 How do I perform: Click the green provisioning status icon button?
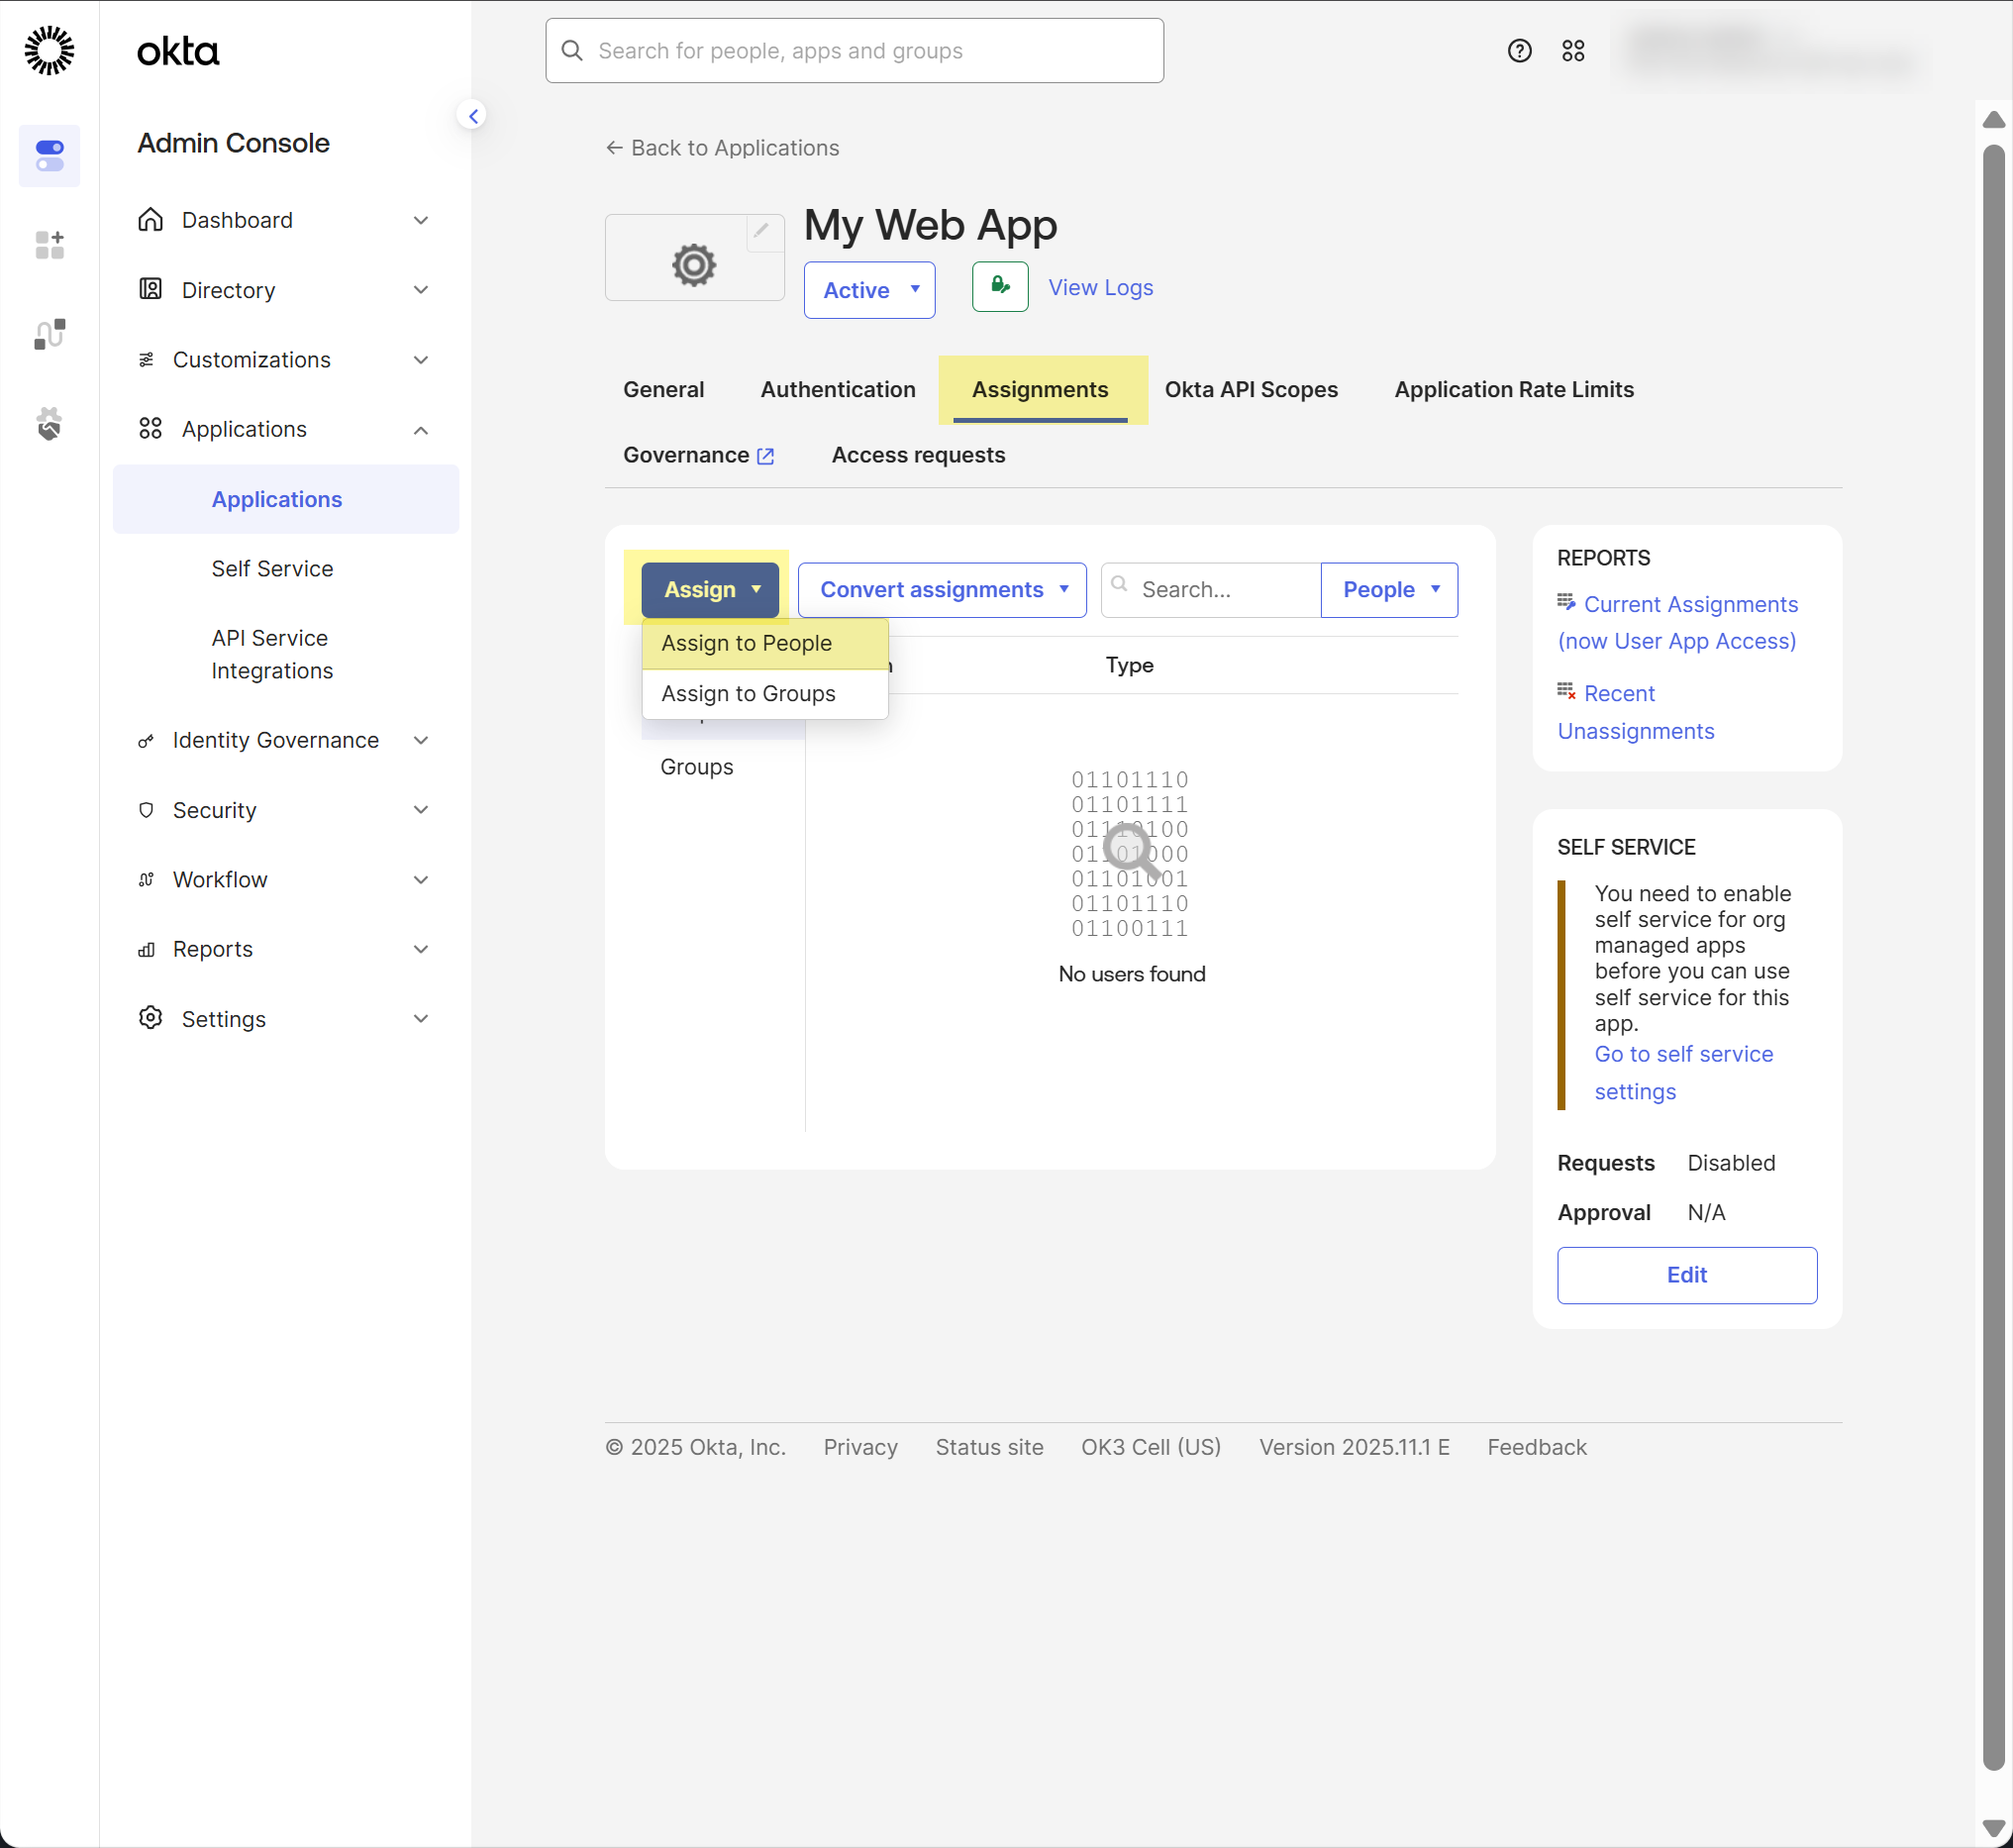tap(999, 287)
